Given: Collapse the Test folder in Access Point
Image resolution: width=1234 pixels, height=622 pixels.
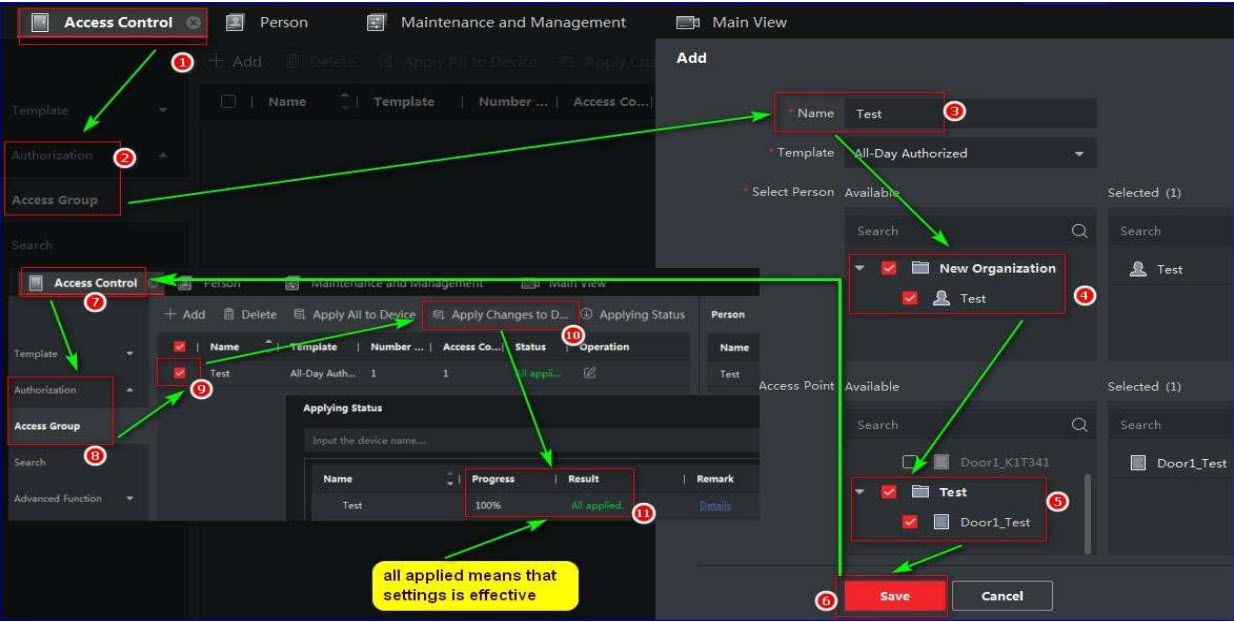Looking at the screenshot, I should click(860, 492).
